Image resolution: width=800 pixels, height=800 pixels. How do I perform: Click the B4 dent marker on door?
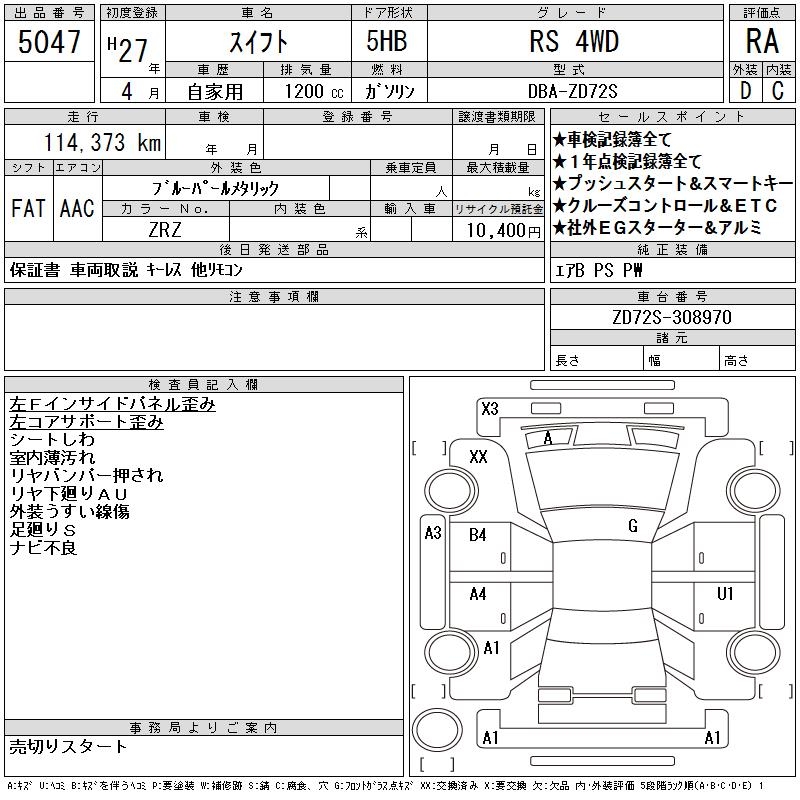click(x=478, y=535)
